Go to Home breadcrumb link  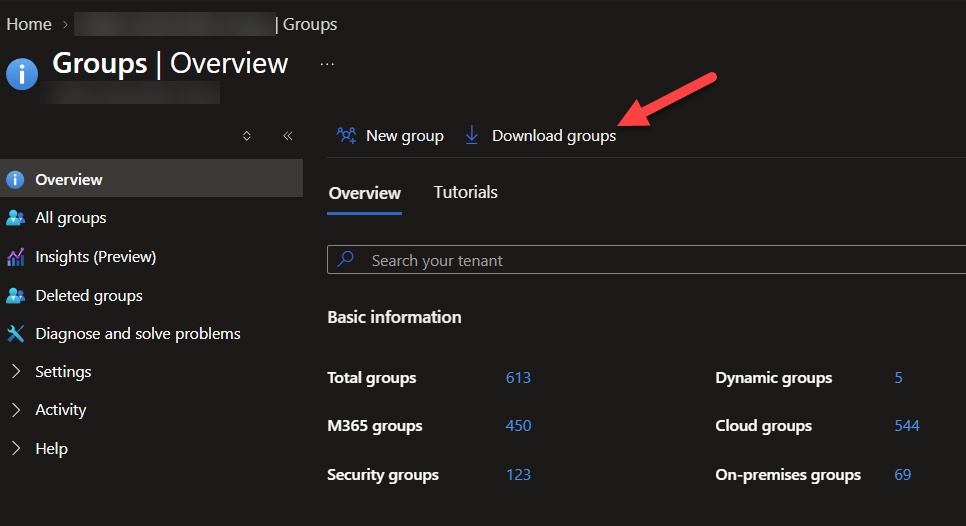pos(29,24)
